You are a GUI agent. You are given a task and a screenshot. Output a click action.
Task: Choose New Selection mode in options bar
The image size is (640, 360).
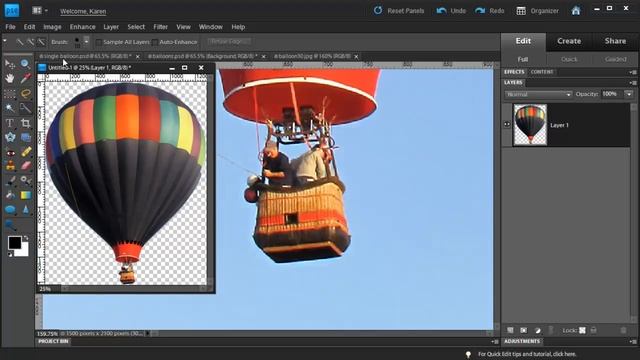click(x=20, y=42)
